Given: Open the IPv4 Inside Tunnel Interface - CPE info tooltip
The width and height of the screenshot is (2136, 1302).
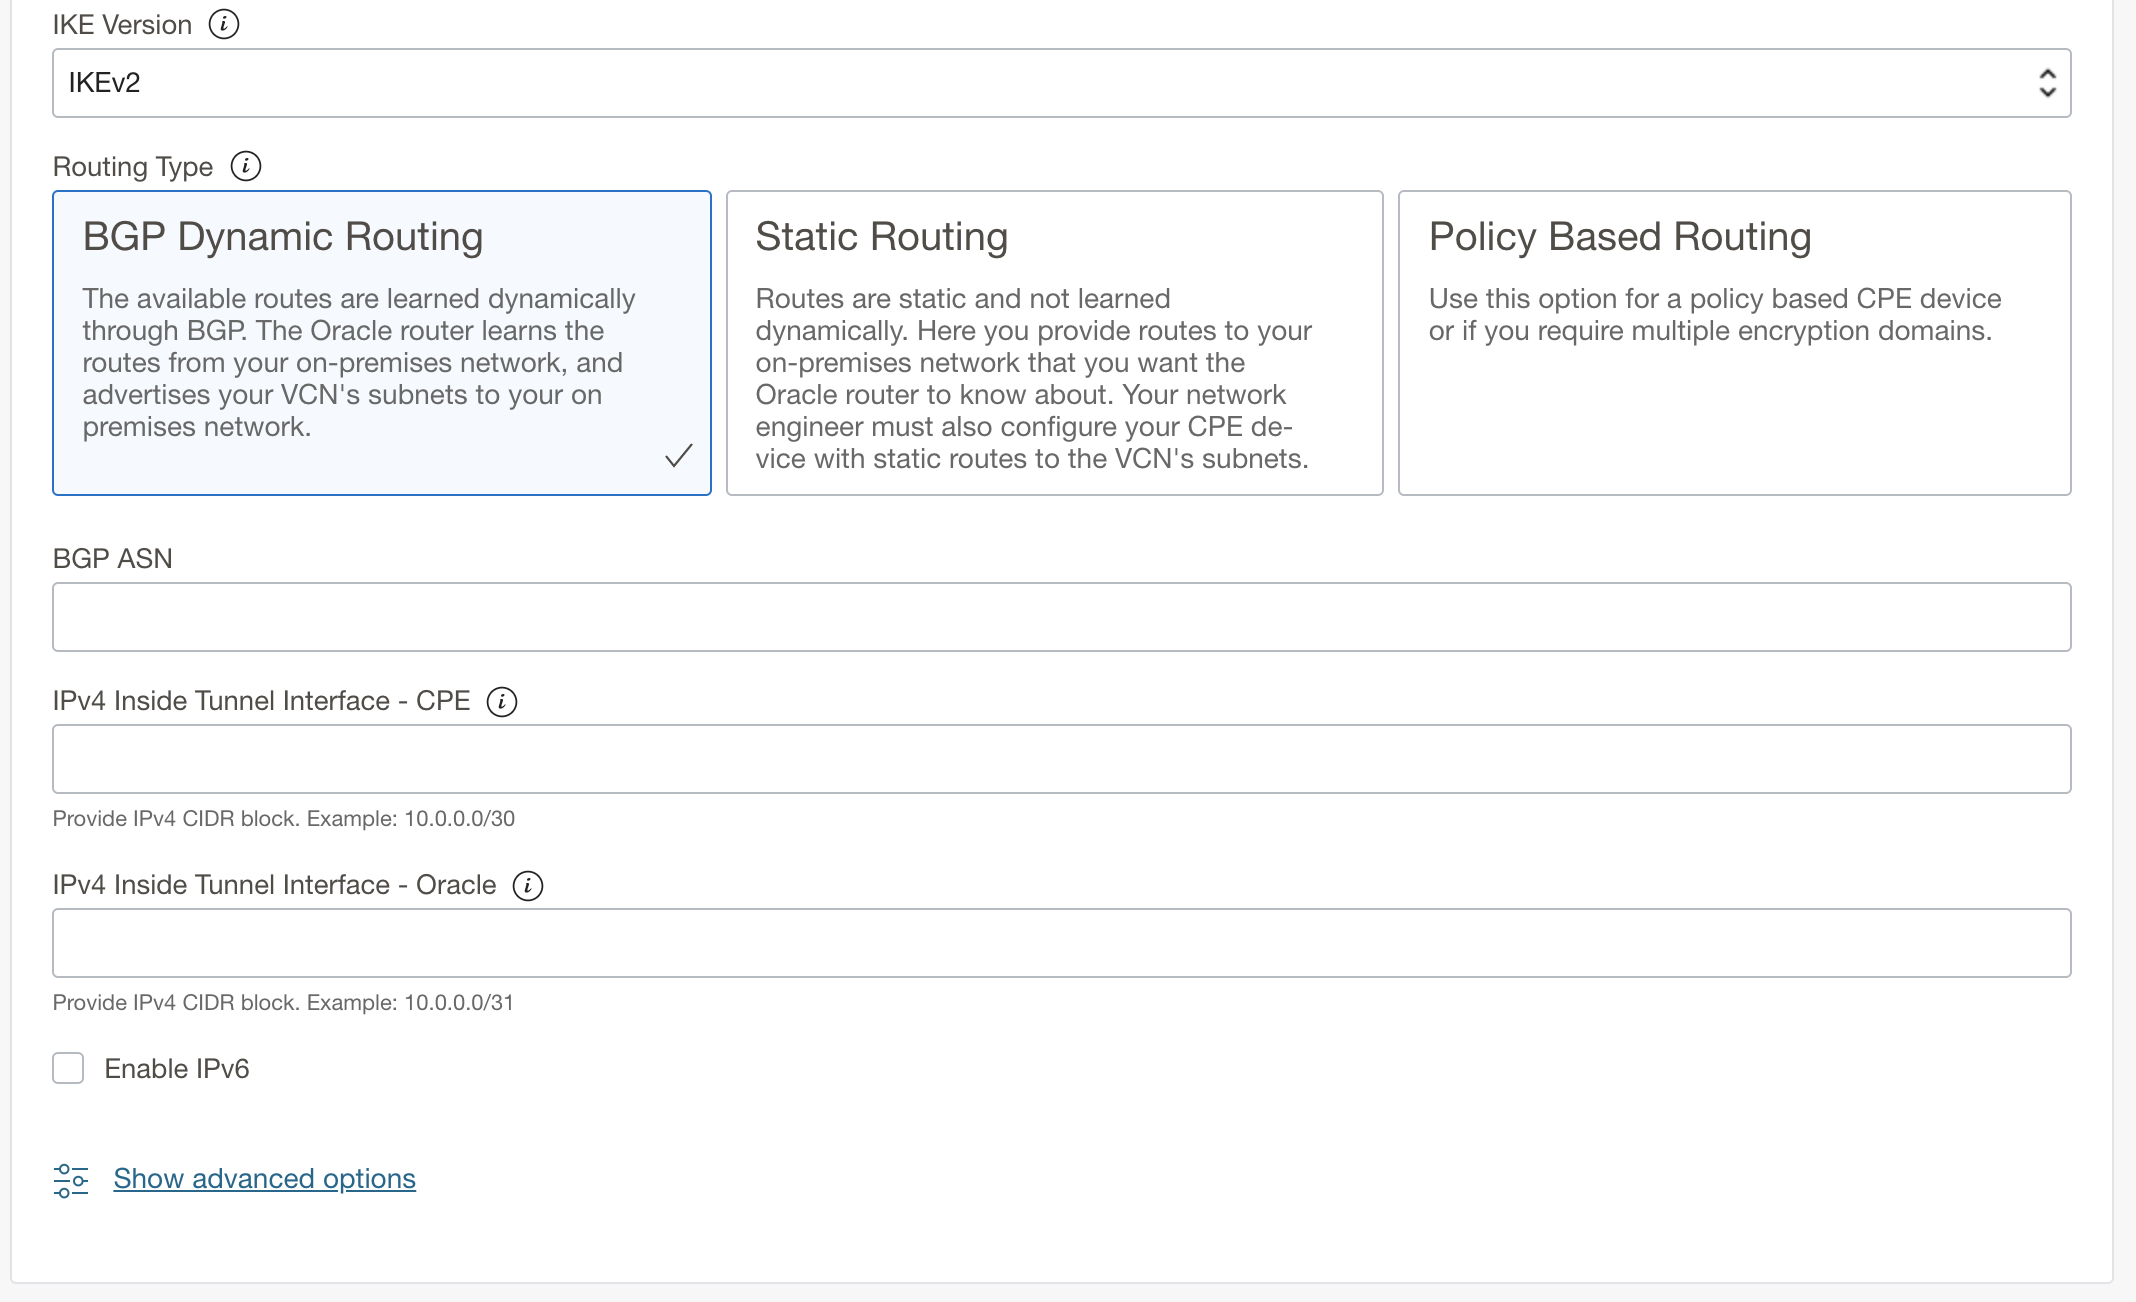Looking at the screenshot, I should [502, 702].
